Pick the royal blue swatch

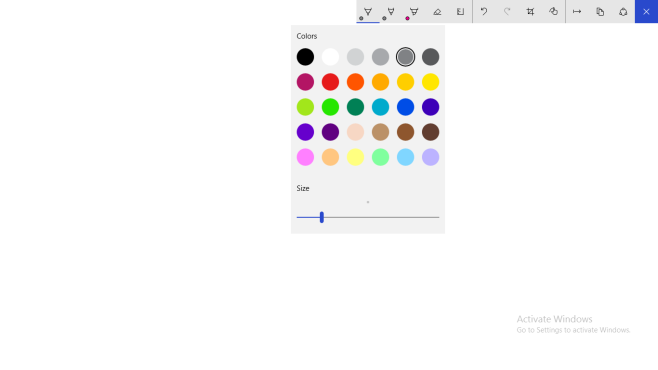pyautogui.click(x=405, y=107)
